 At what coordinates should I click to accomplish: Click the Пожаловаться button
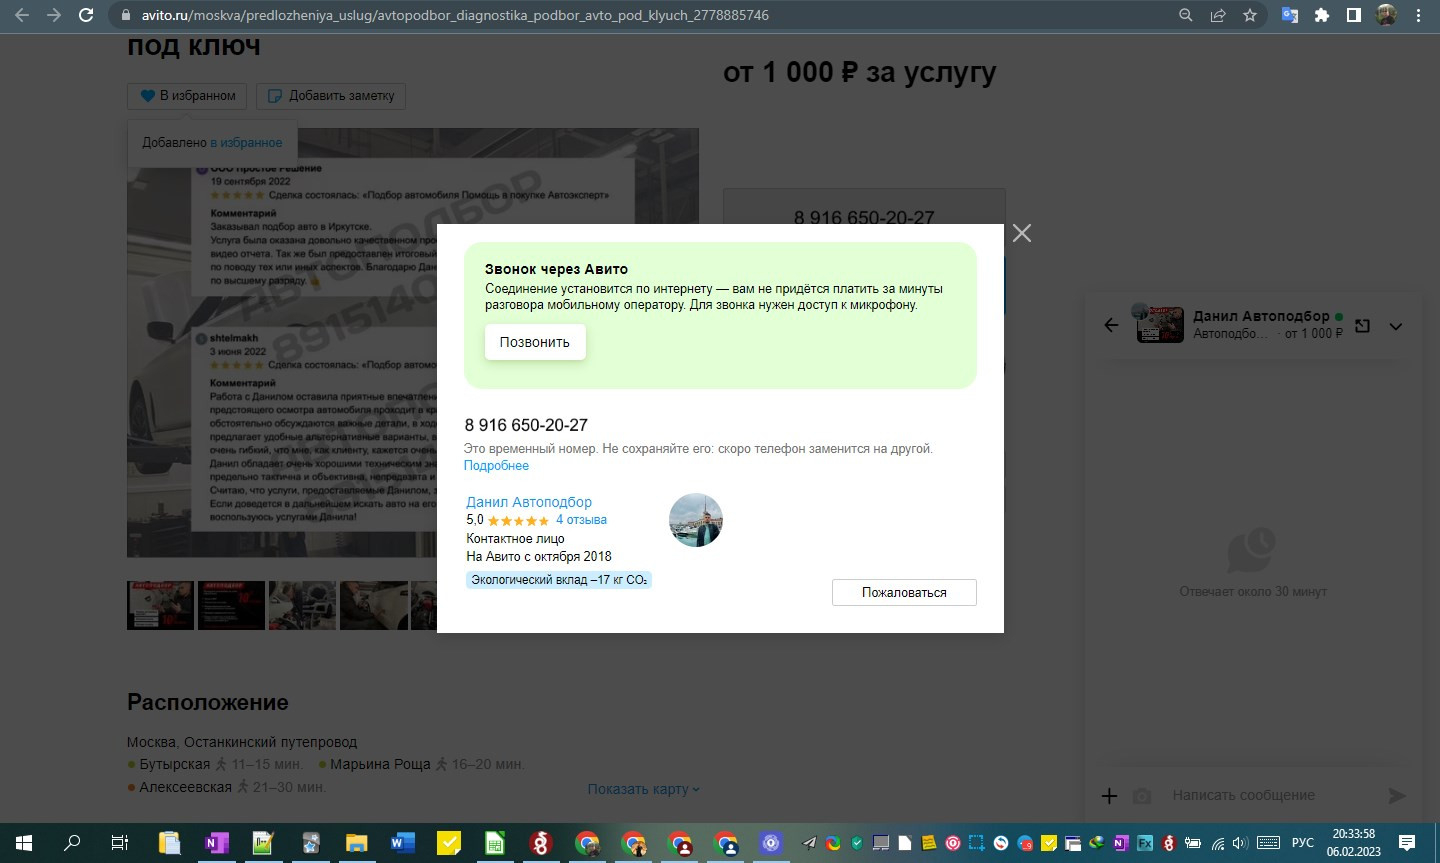[x=904, y=592]
